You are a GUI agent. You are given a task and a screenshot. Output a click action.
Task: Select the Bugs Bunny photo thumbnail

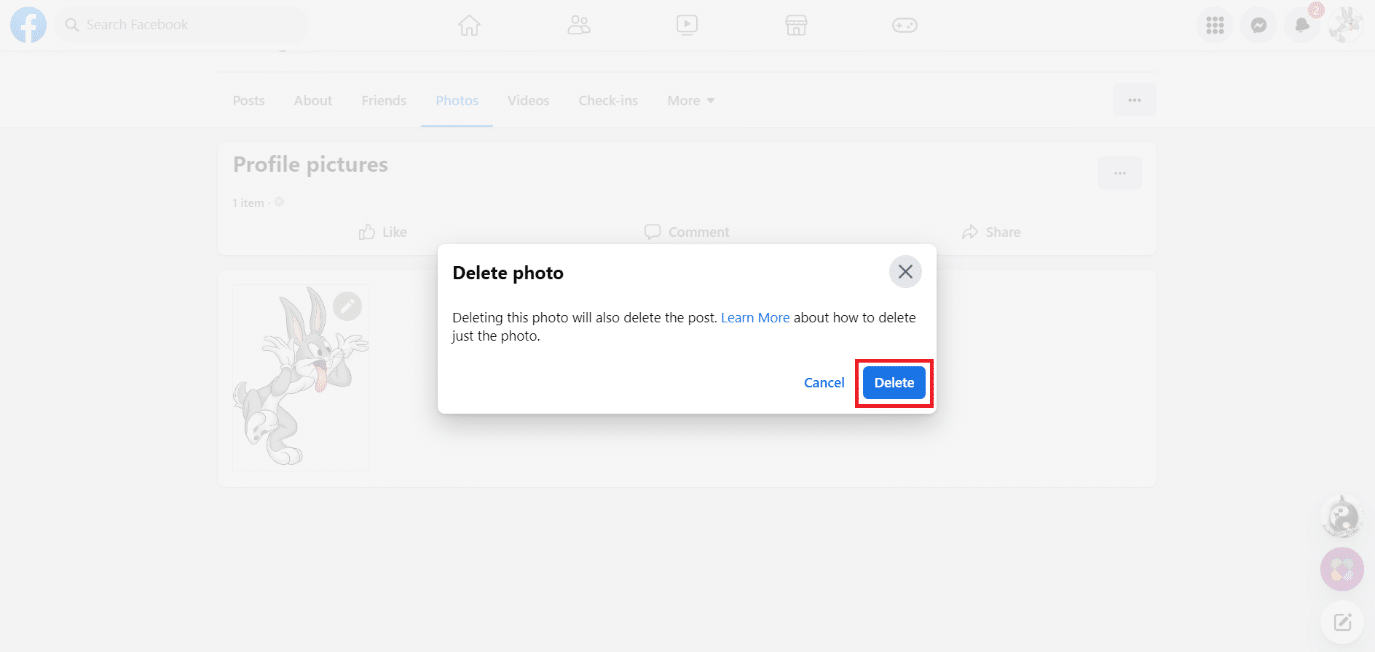tap(300, 377)
